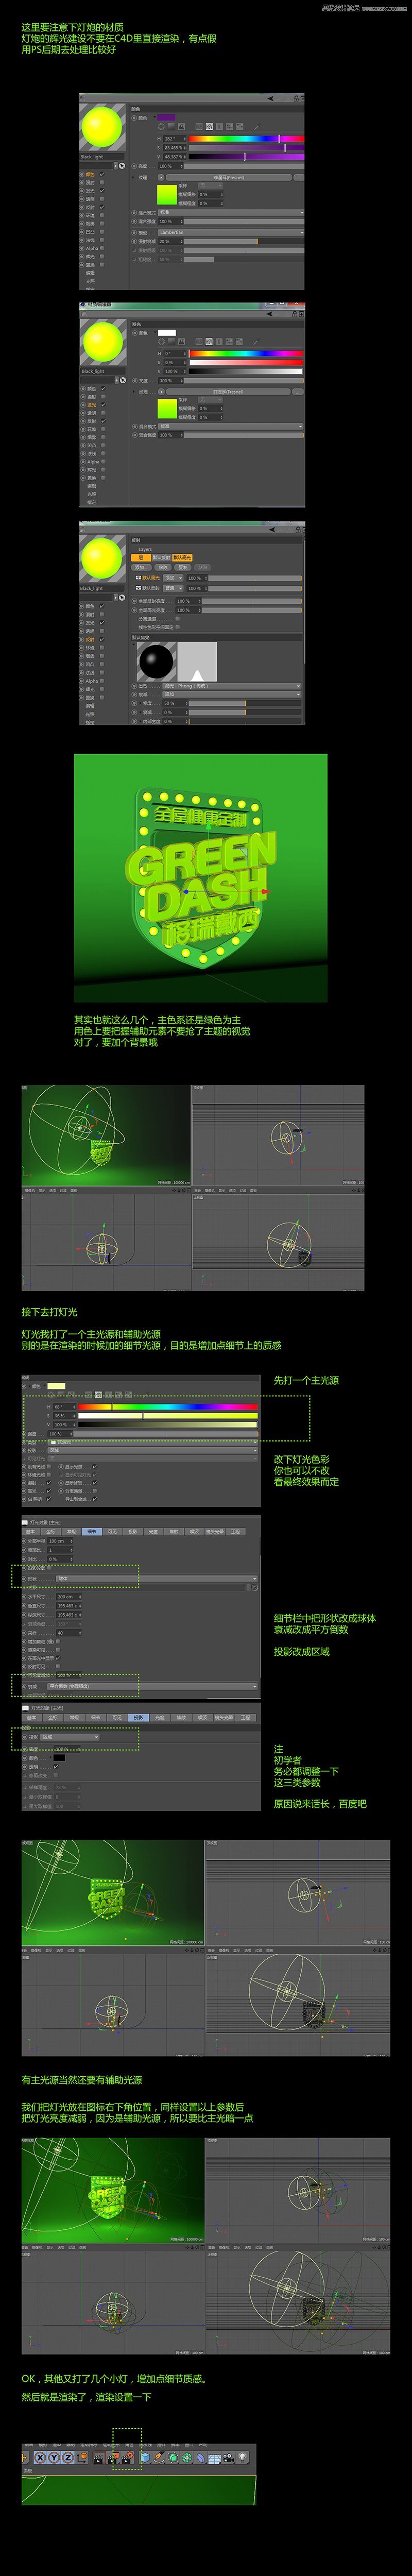Open the Lambertian model dropdown

[230, 232]
